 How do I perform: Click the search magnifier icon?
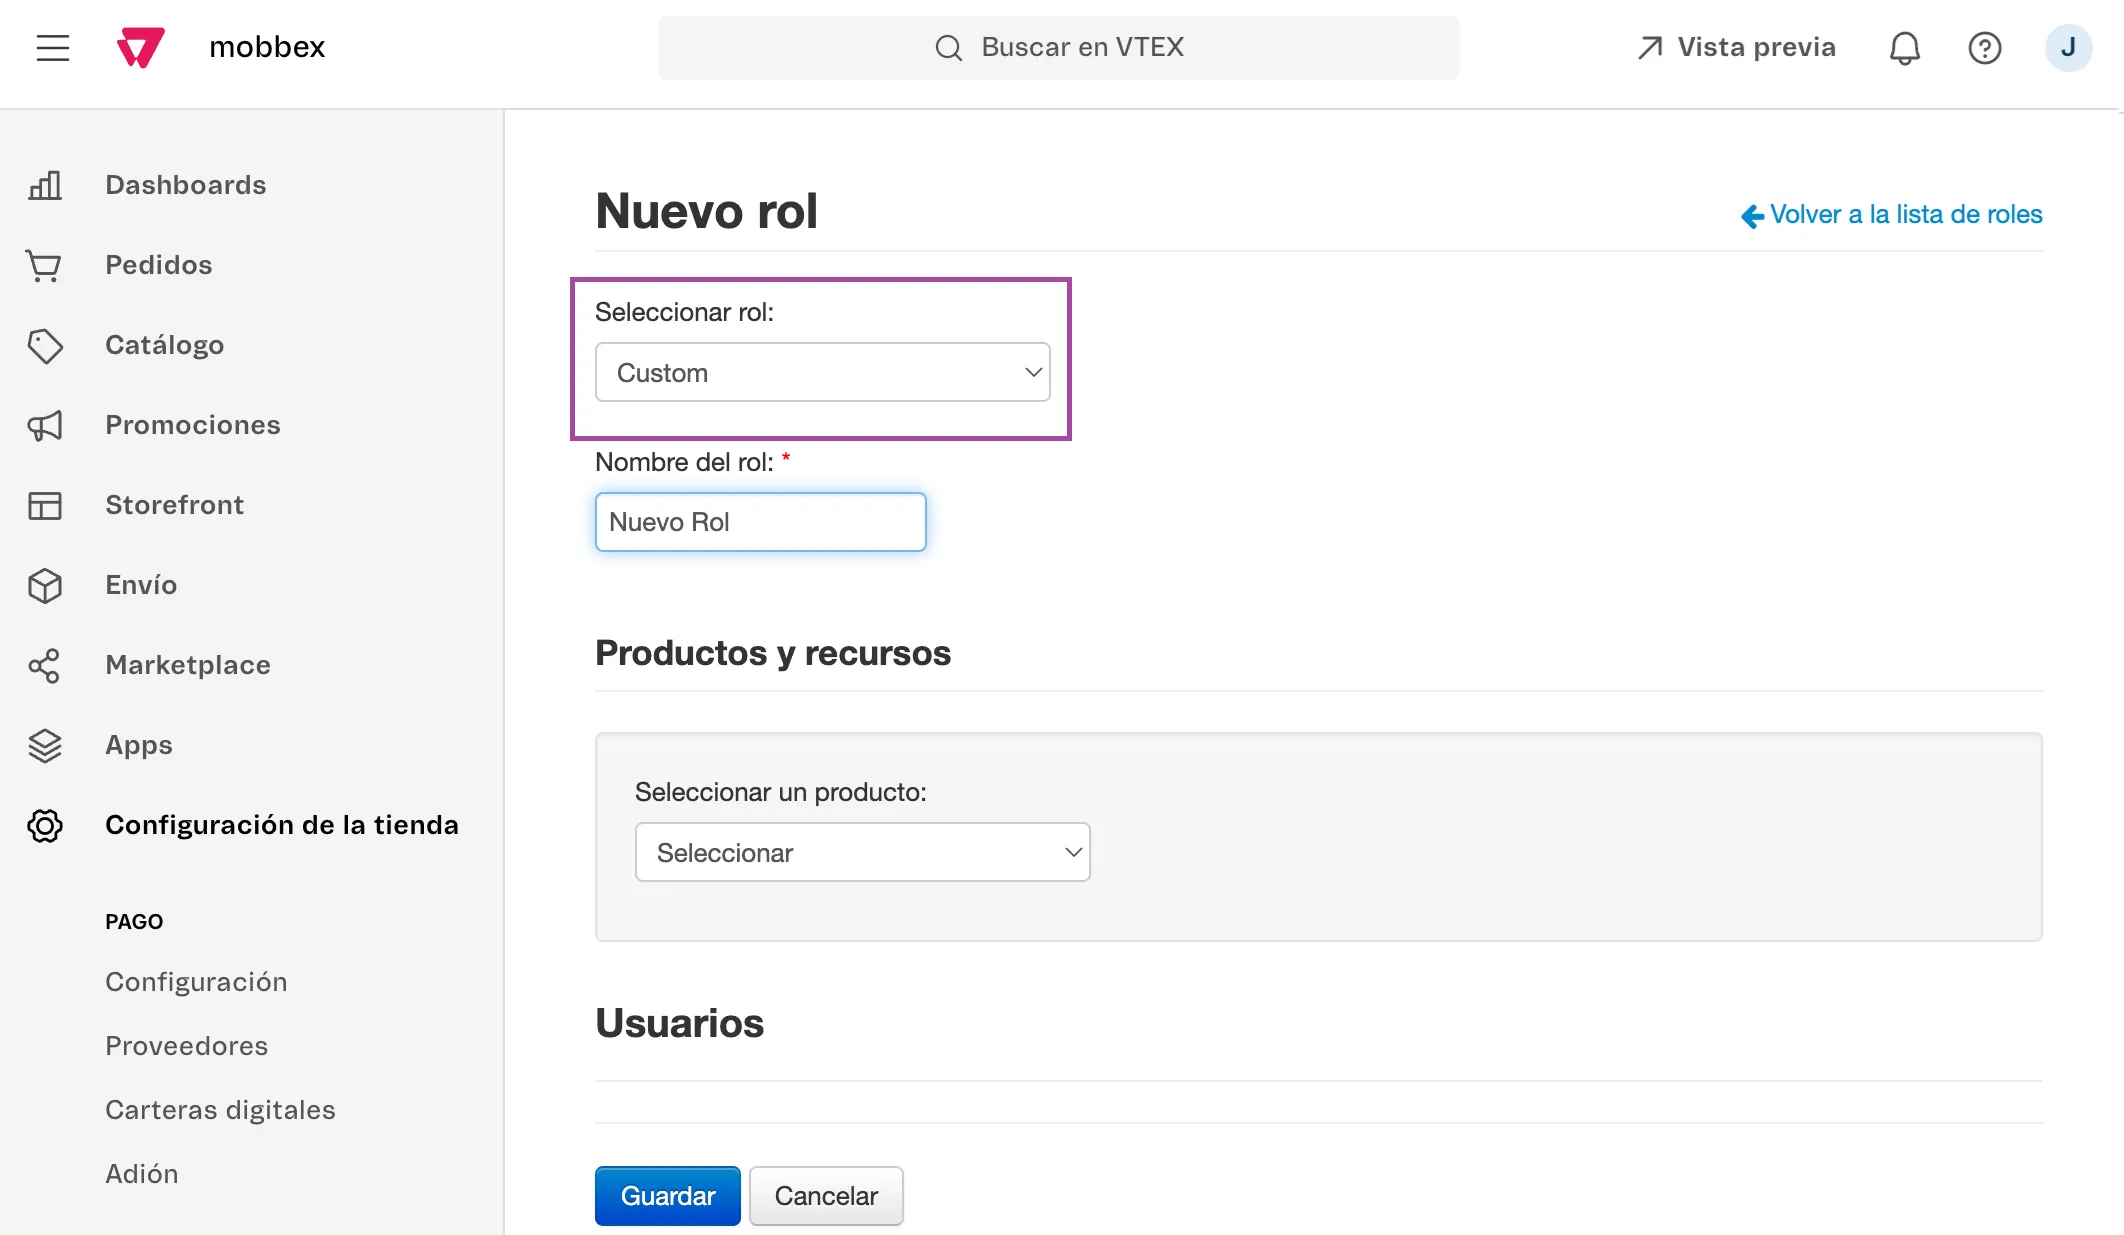click(x=948, y=47)
